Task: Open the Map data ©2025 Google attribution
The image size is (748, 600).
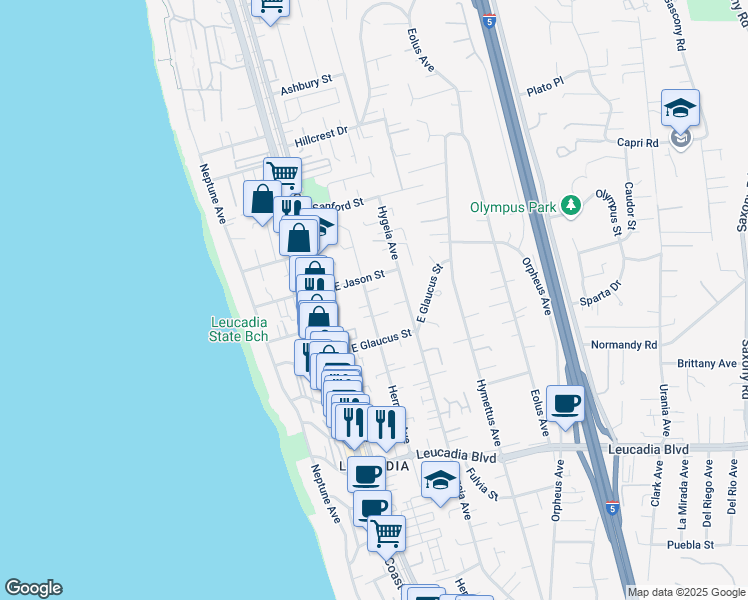Action: (x=686, y=592)
